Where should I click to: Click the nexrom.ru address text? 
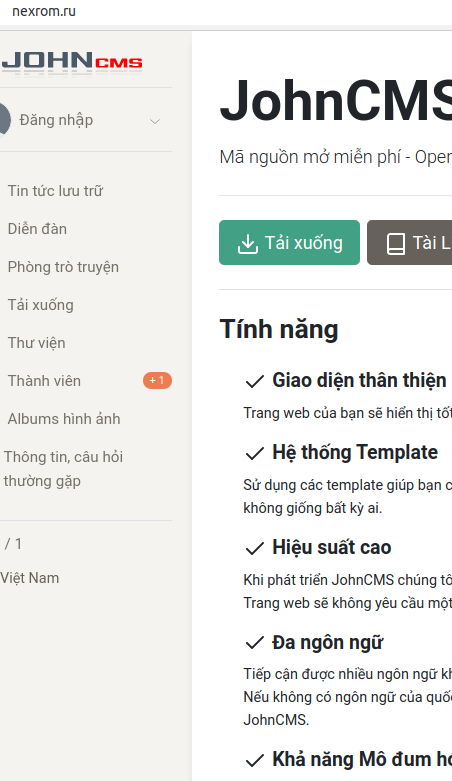coord(44,11)
